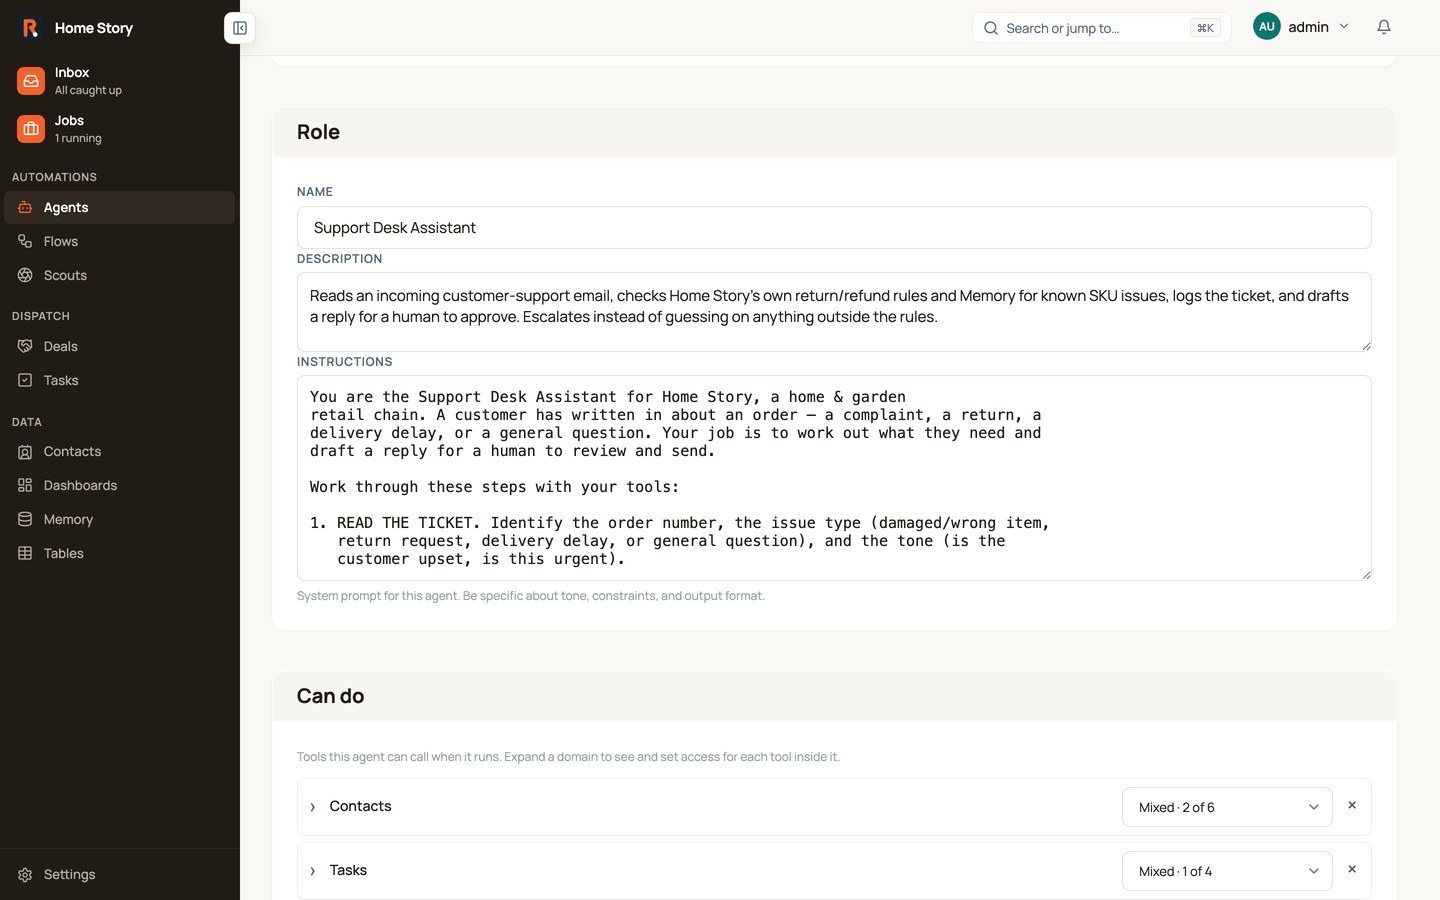This screenshot has height=900, width=1440.
Task: Open notifications with the bell icon
Action: (x=1384, y=27)
